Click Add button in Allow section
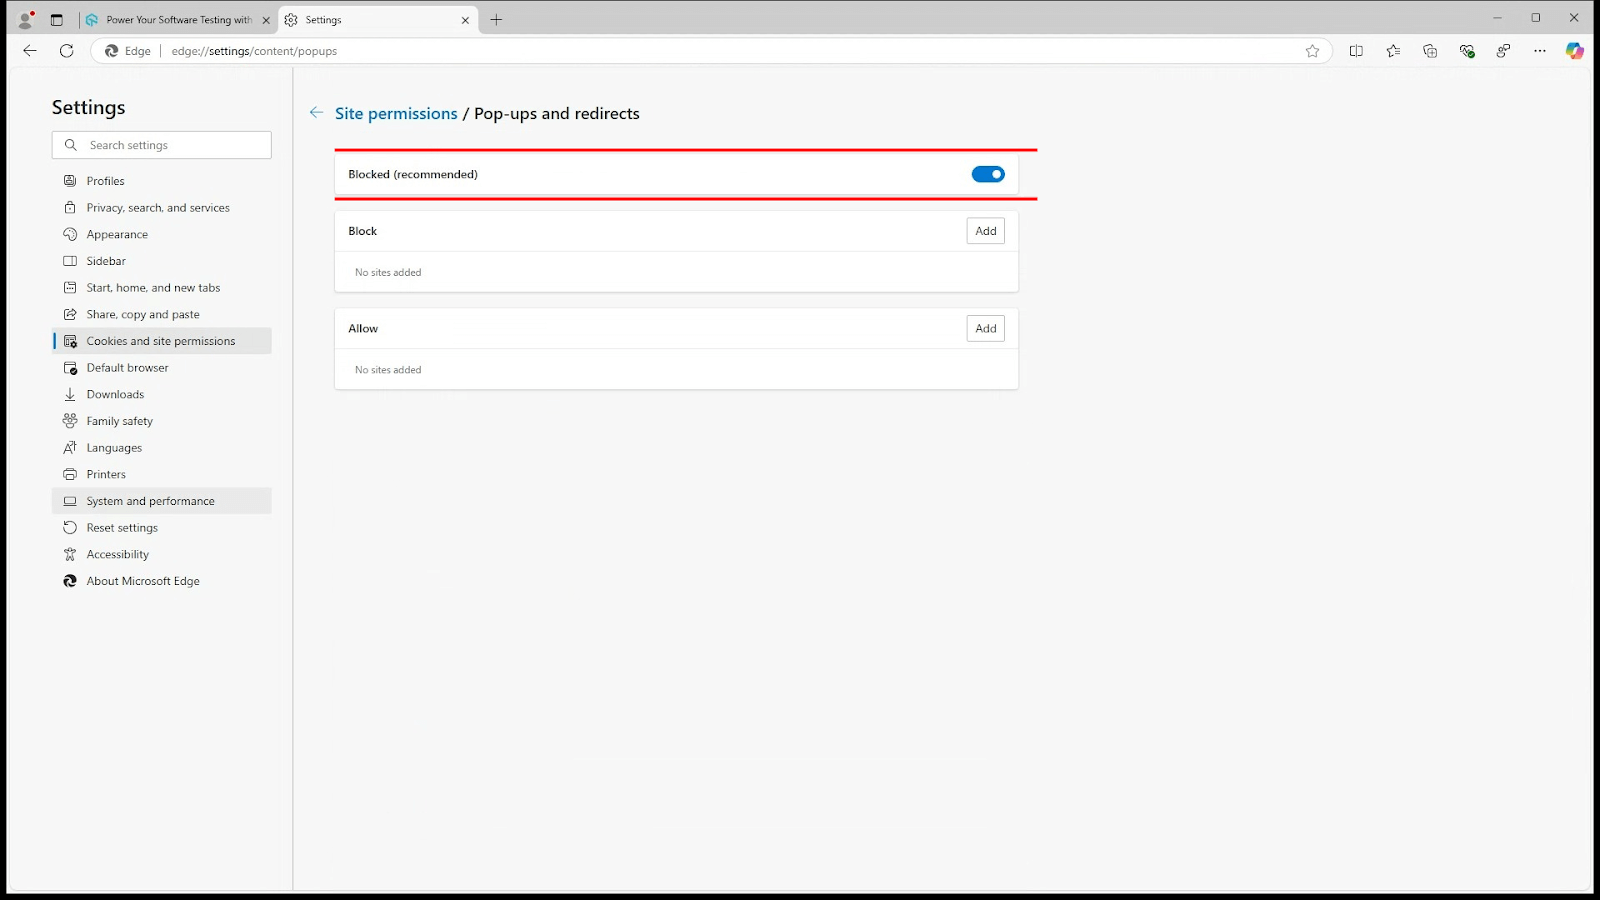Image resolution: width=1600 pixels, height=900 pixels. click(985, 328)
